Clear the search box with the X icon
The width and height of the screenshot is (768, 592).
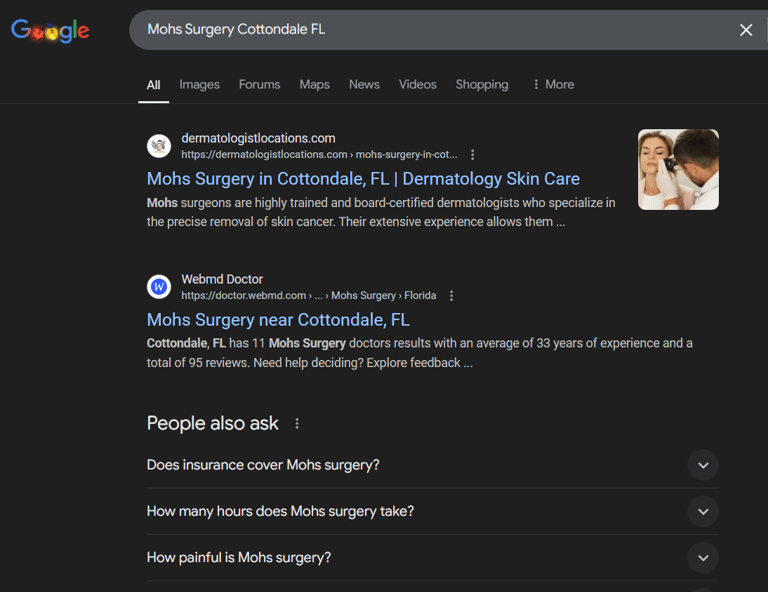(x=745, y=30)
